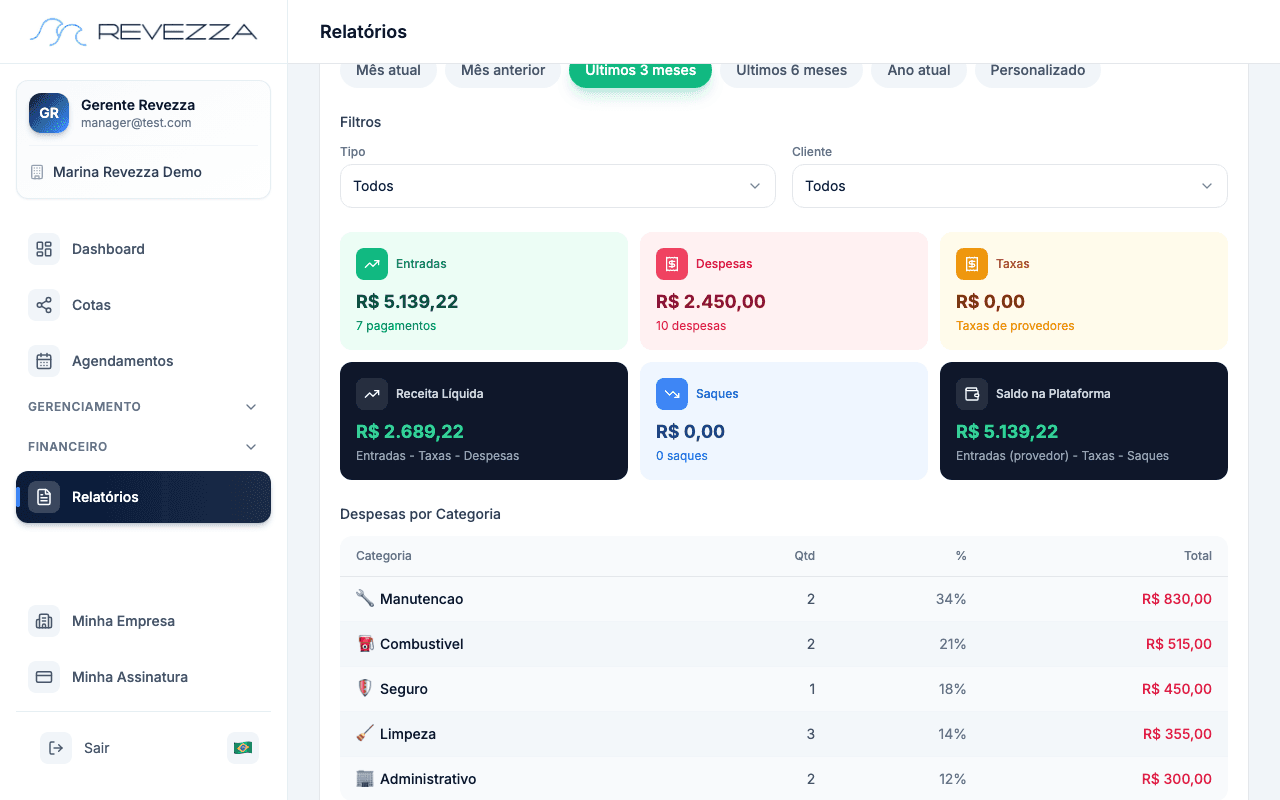Expand the Gerenciamento section
Screen dimensions: 1280x800
coord(143,407)
